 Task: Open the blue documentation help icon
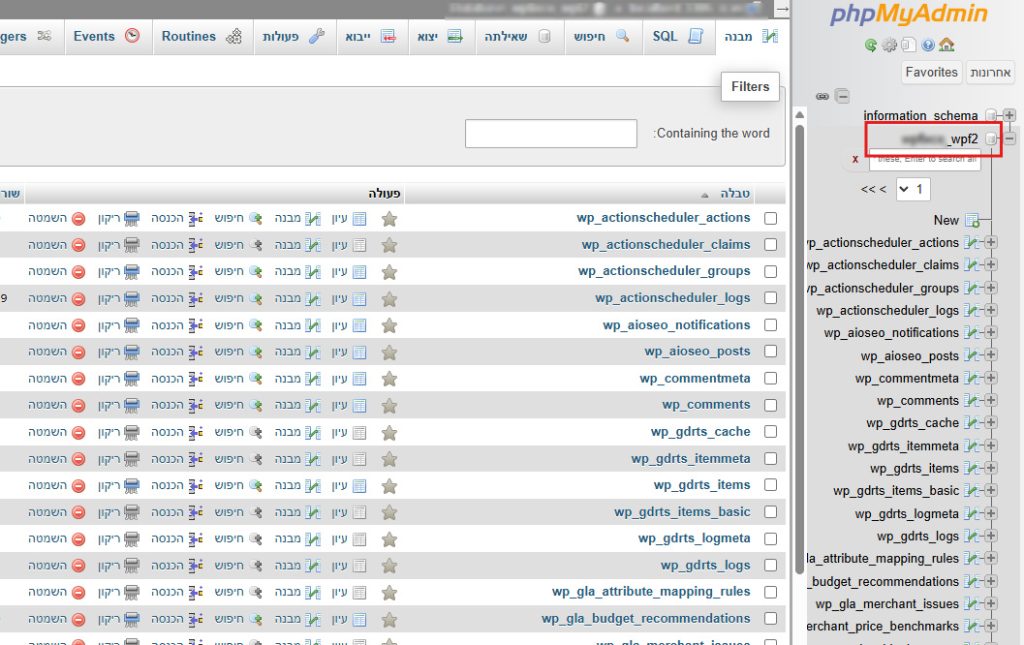tap(928, 45)
